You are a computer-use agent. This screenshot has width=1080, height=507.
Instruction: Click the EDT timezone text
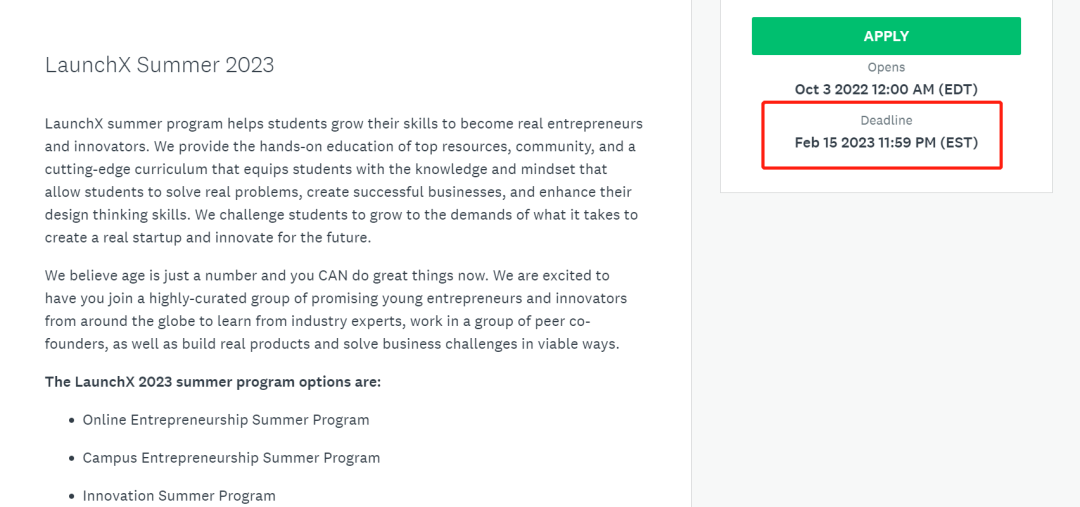point(959,89)
